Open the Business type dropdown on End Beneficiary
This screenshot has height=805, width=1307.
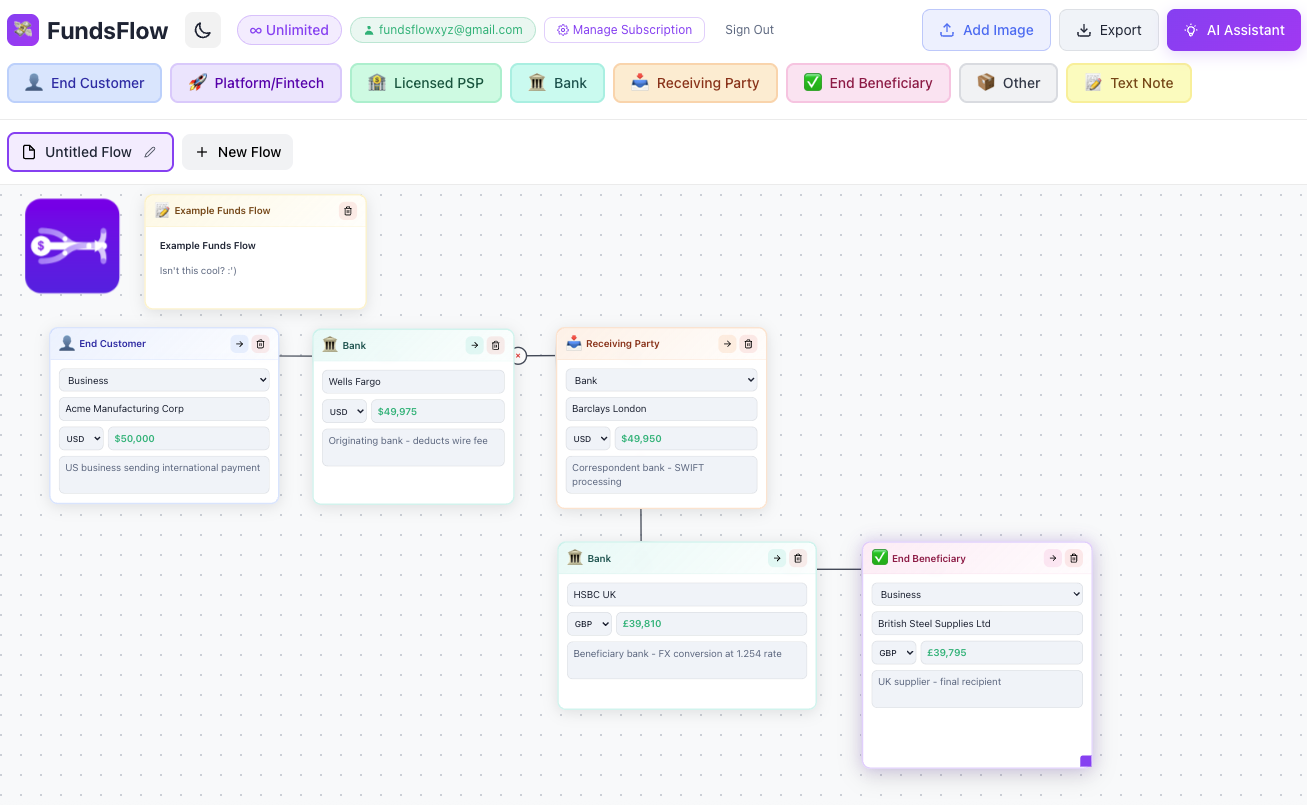coord(977,593)
